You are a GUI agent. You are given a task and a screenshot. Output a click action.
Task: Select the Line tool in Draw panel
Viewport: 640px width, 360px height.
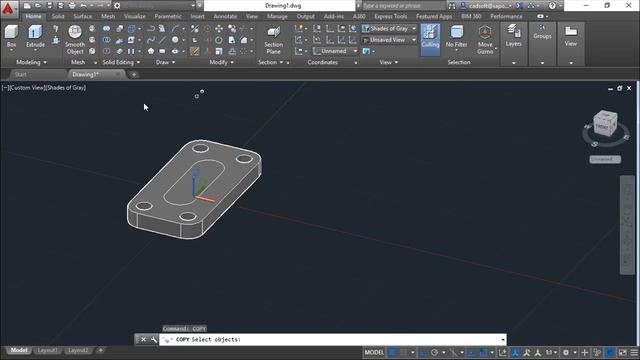tap(162, 40)
